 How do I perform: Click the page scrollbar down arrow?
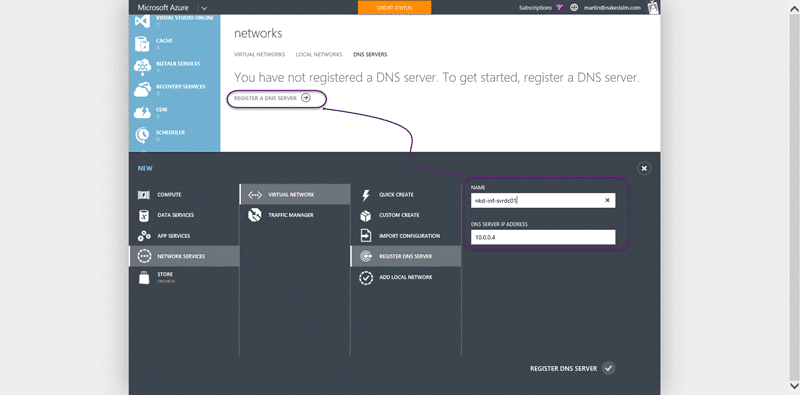(x=794, y=385)
